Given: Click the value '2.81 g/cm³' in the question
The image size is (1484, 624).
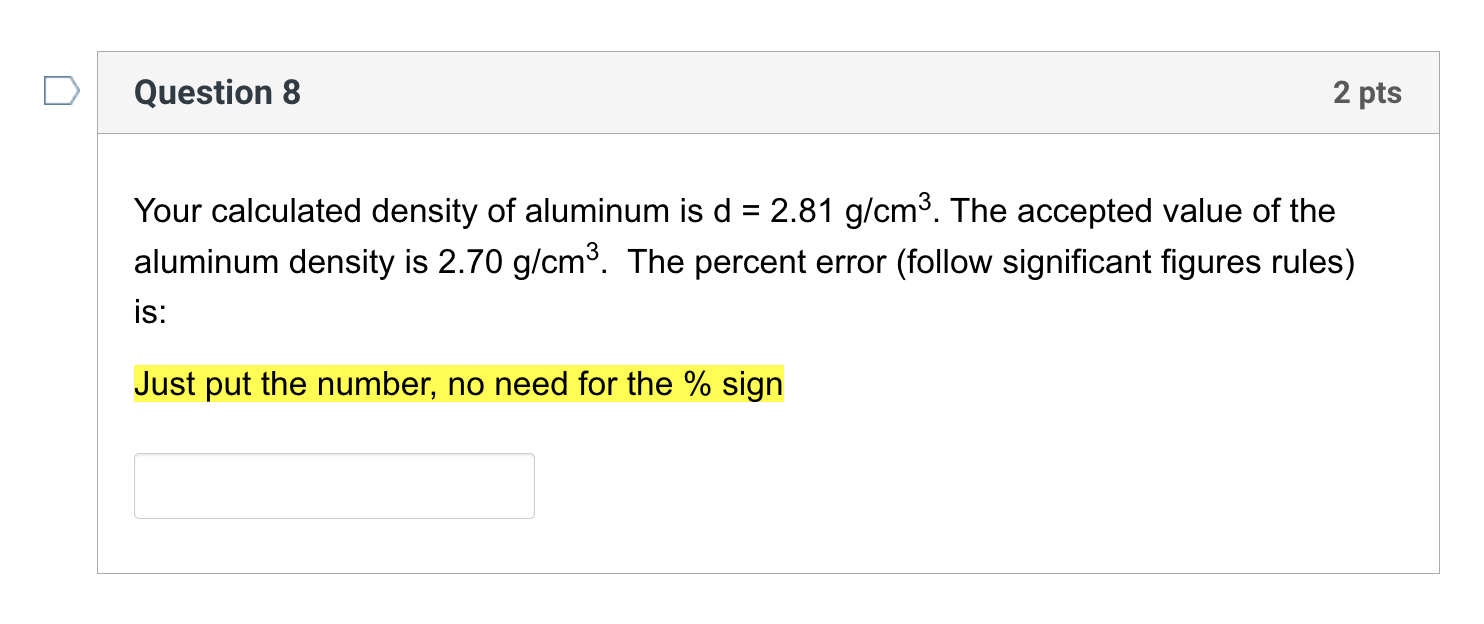Looking at the screenshot, I should click(848, 210).
